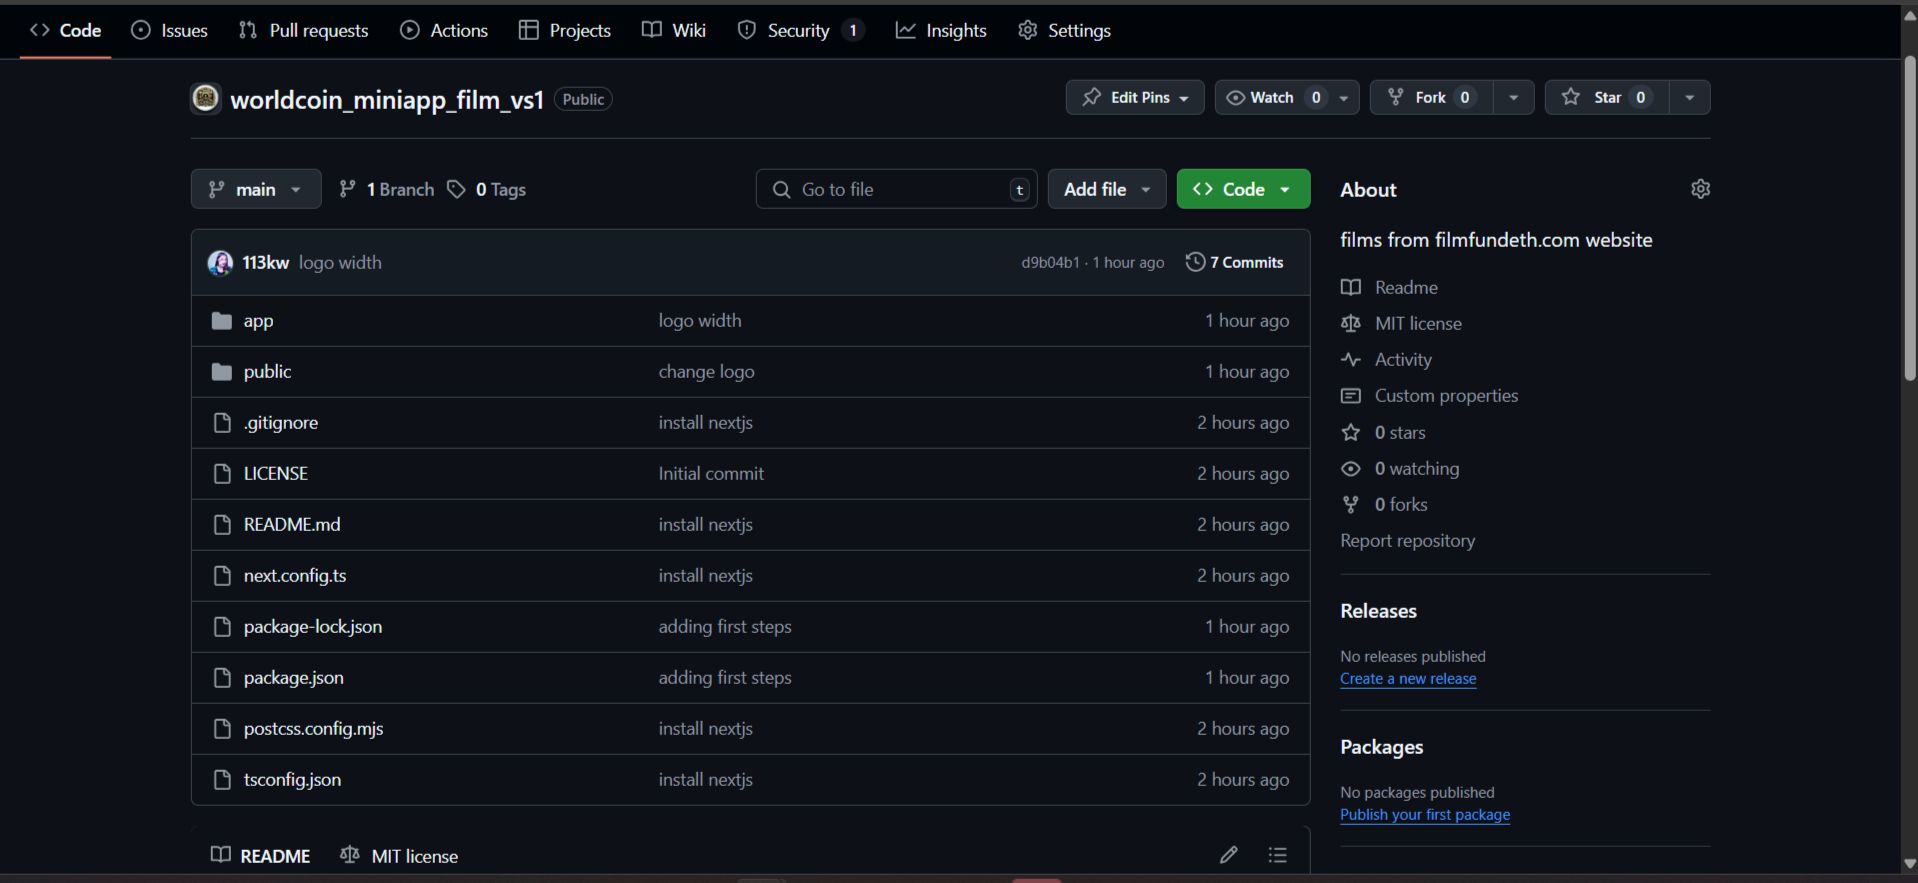
Task: Open the package.json file
Action: click(x=294, y=678)
